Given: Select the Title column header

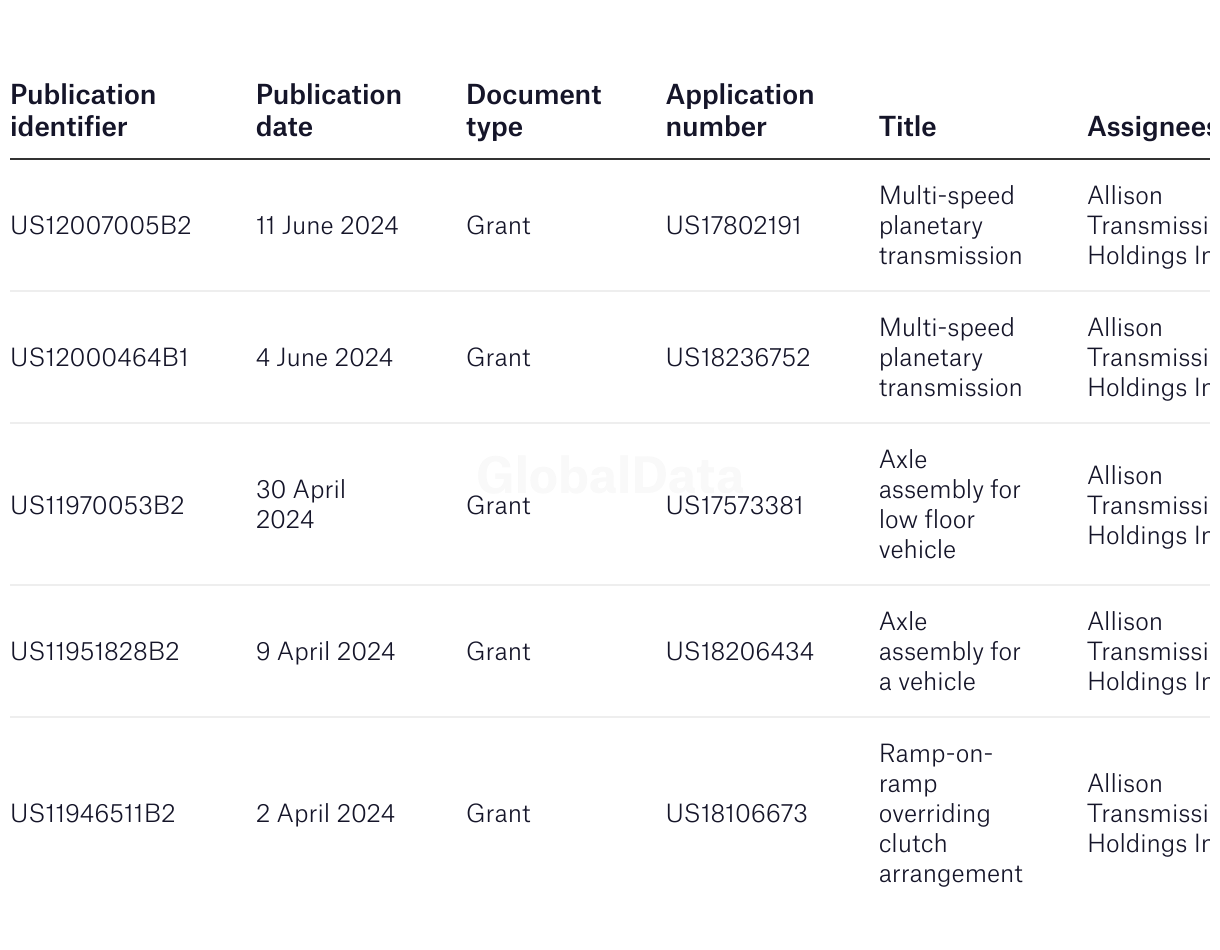Looking at the screenshot, I should pyautogui.click(x=907, y=126).
